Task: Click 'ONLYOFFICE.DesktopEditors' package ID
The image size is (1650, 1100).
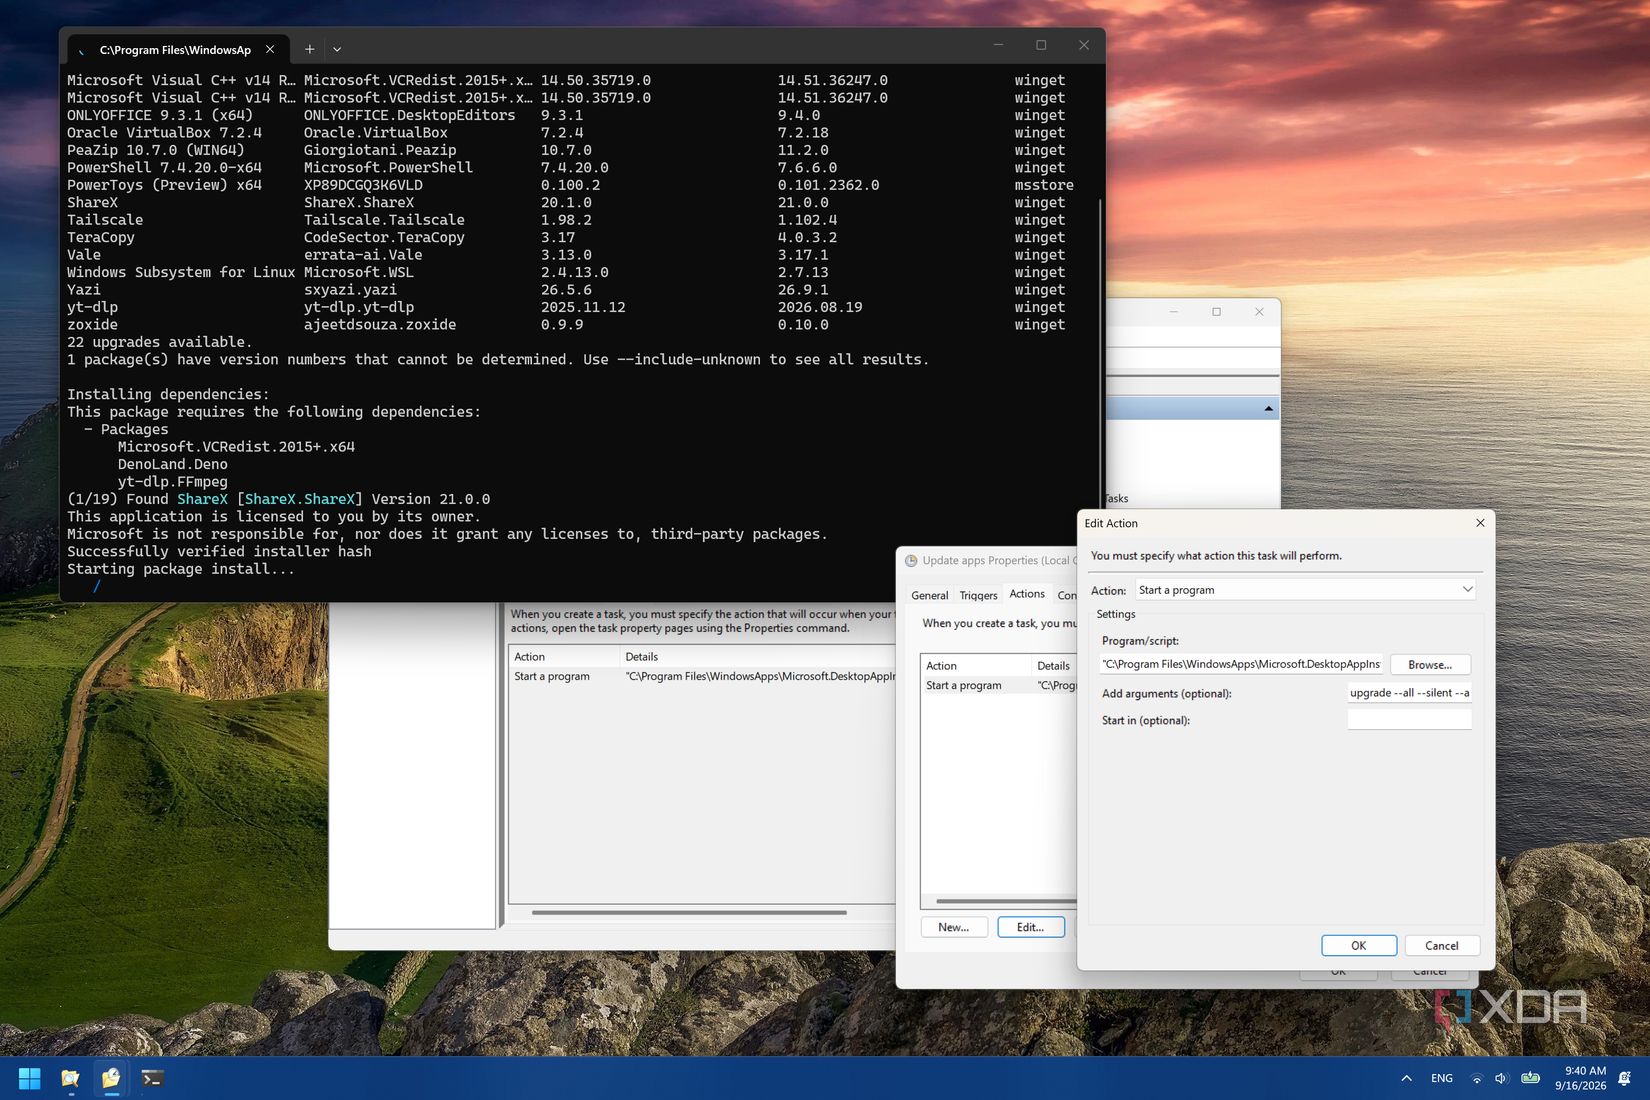Action: [410, 115]
